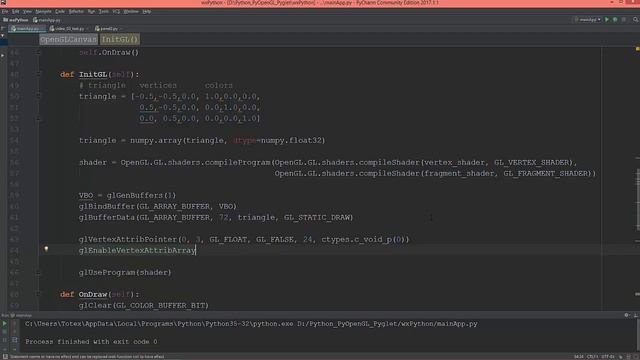This screenshot has width=640, height=360.
Task: Open the Tools menu
Action: coord(104,11)
